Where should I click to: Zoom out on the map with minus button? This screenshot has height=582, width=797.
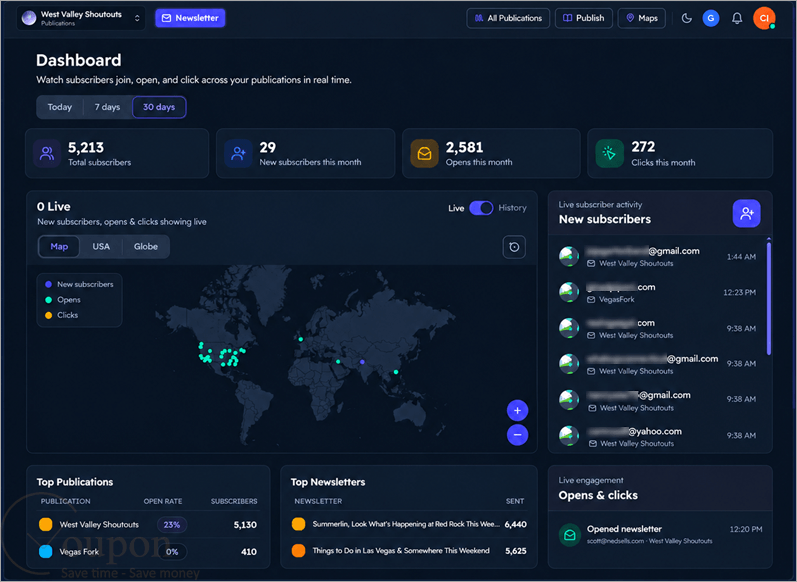(517, 435)
